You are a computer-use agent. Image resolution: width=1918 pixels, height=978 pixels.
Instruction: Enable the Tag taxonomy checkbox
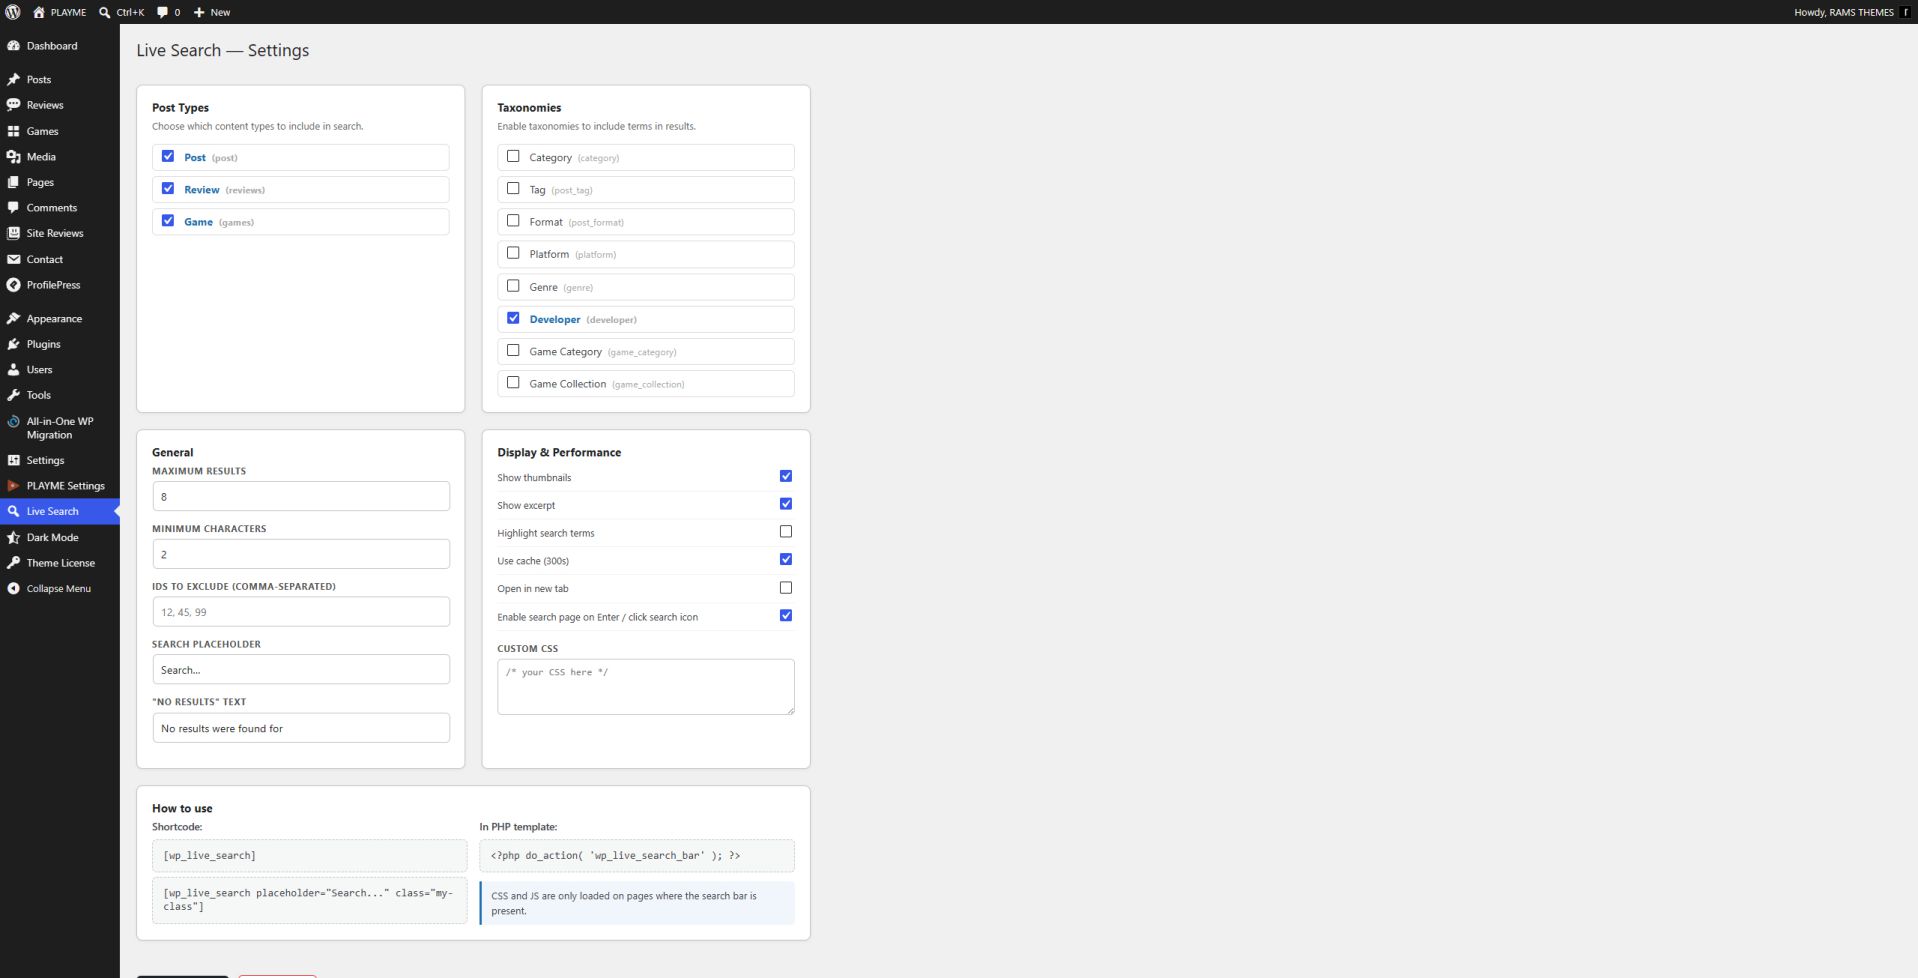click(513, 188)
